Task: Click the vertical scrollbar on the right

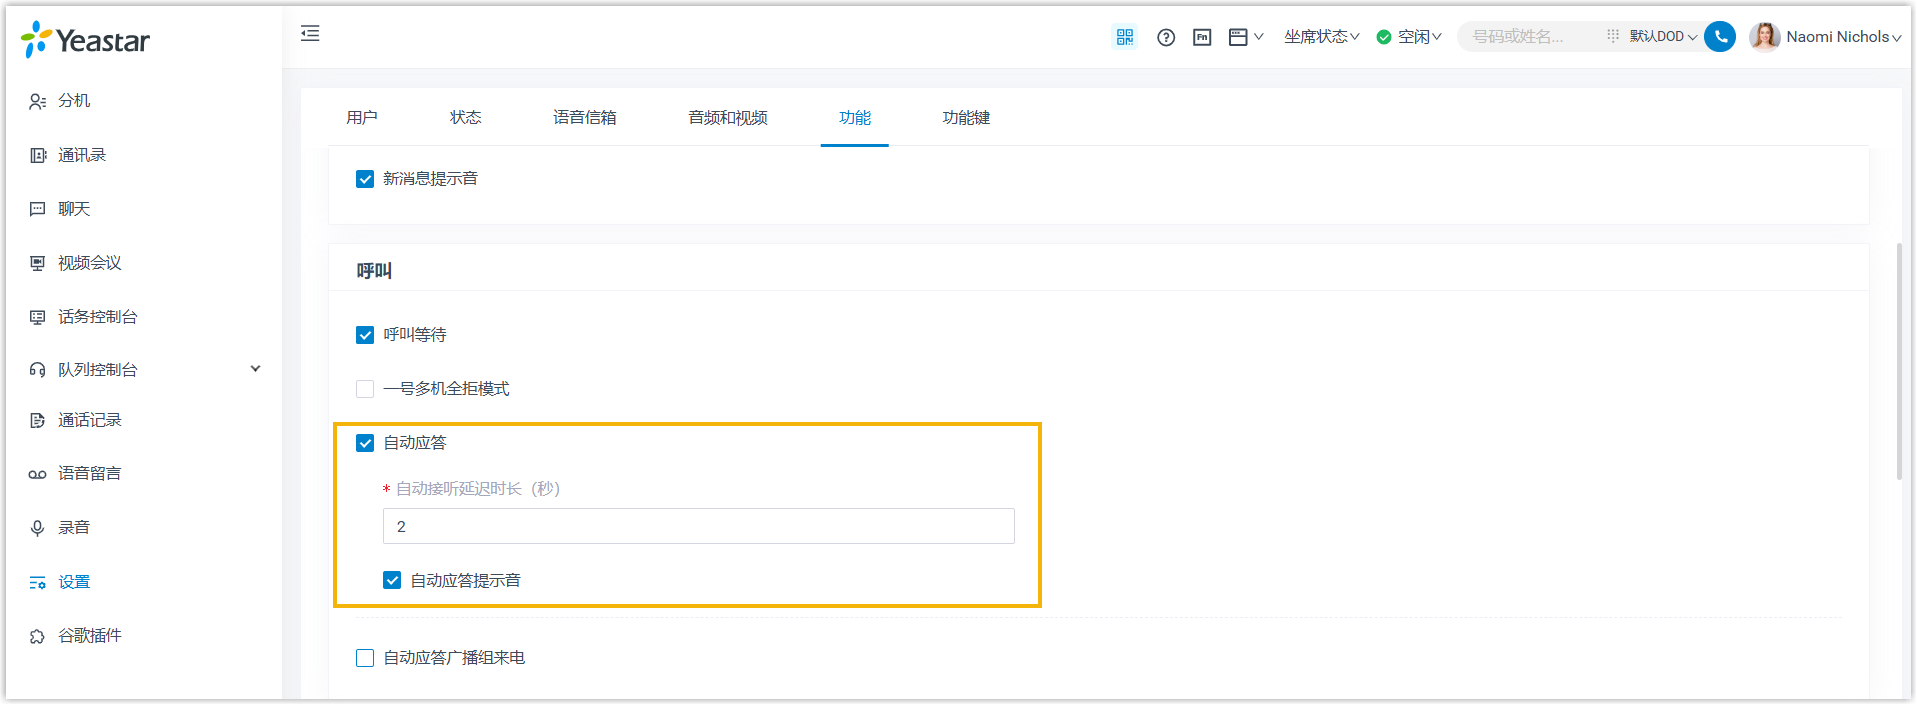Action: tap(1898, 360)
